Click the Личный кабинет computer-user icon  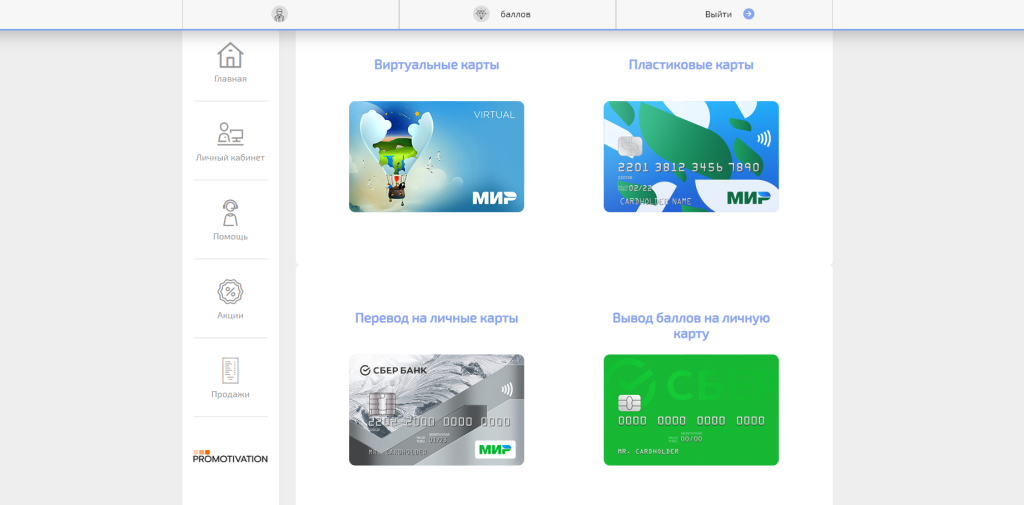[x=230, y=134]
